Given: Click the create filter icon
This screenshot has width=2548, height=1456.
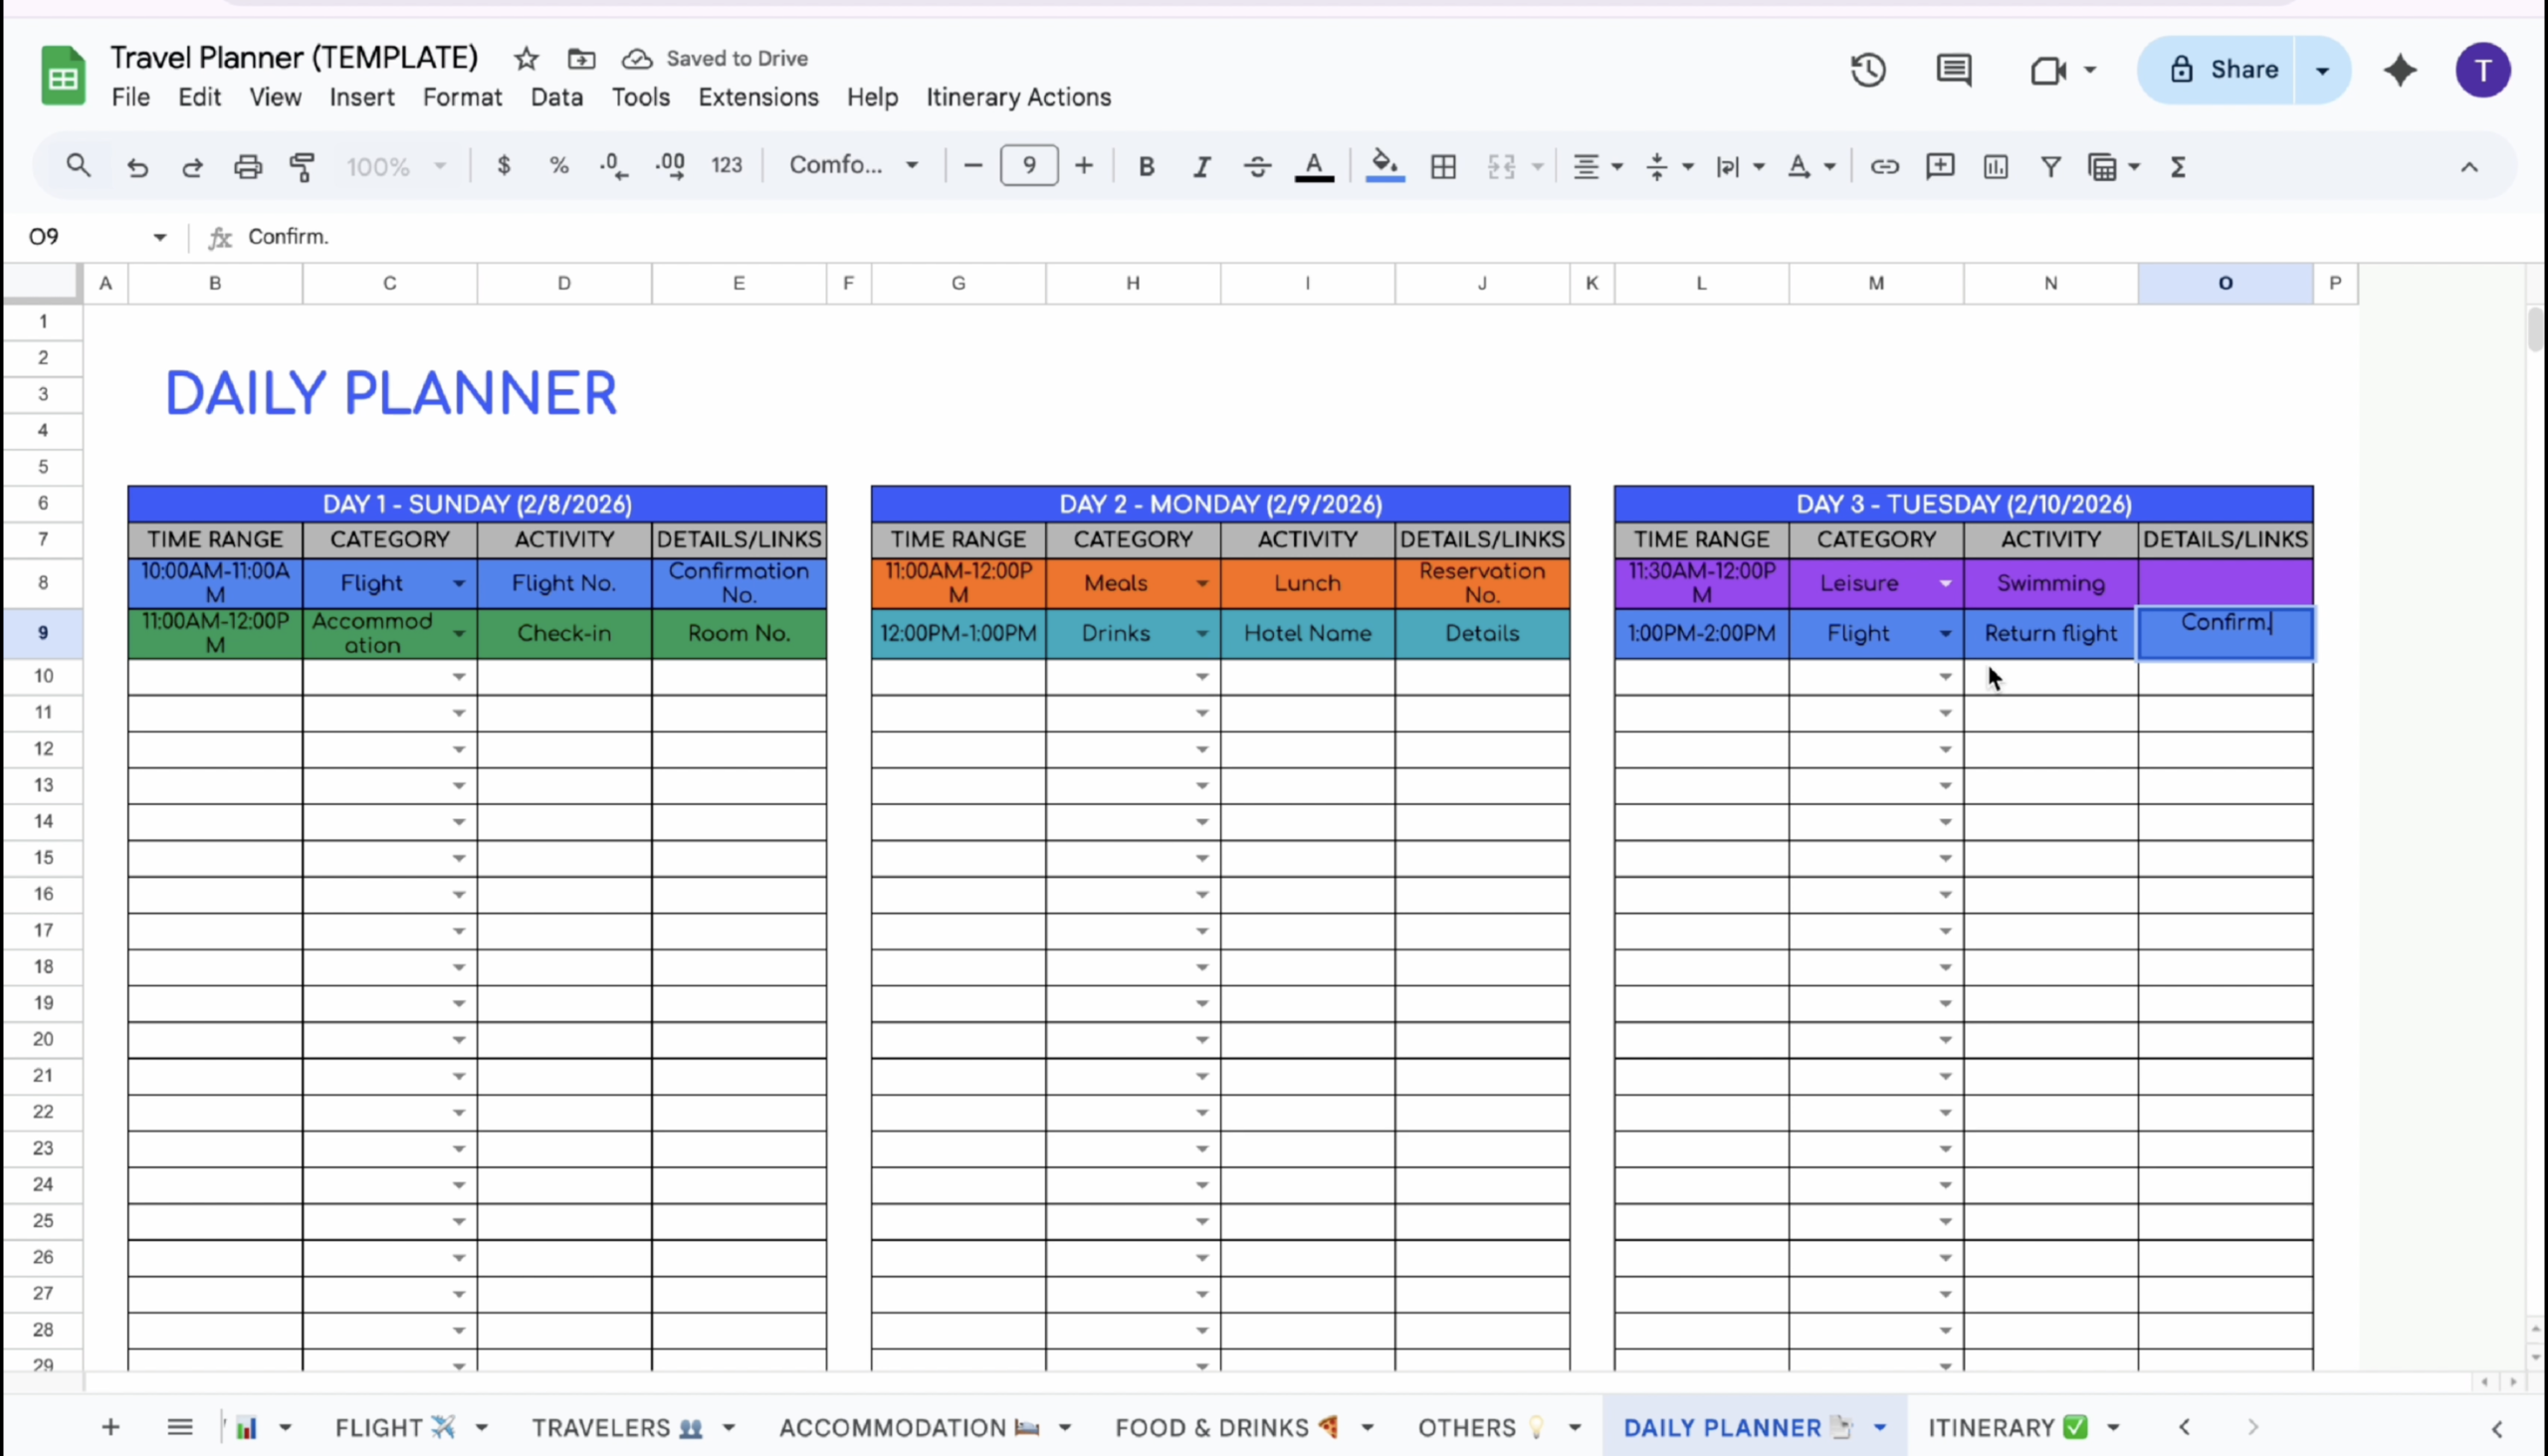Looking at the screenshot, I should coord(2050,166).
